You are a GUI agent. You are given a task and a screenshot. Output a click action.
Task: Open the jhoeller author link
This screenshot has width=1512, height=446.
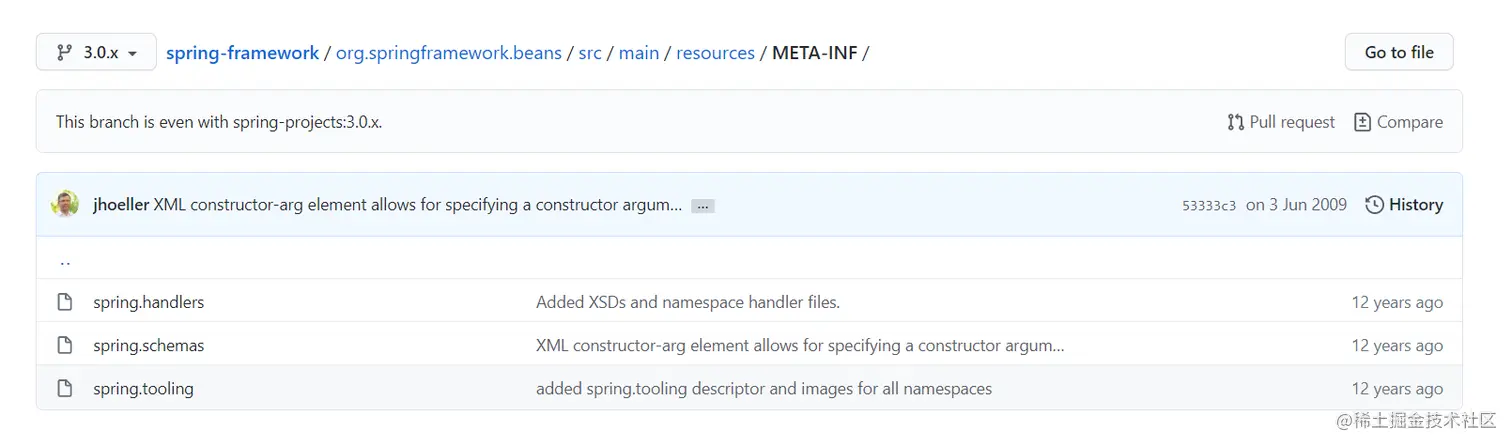tap(121, 205)
